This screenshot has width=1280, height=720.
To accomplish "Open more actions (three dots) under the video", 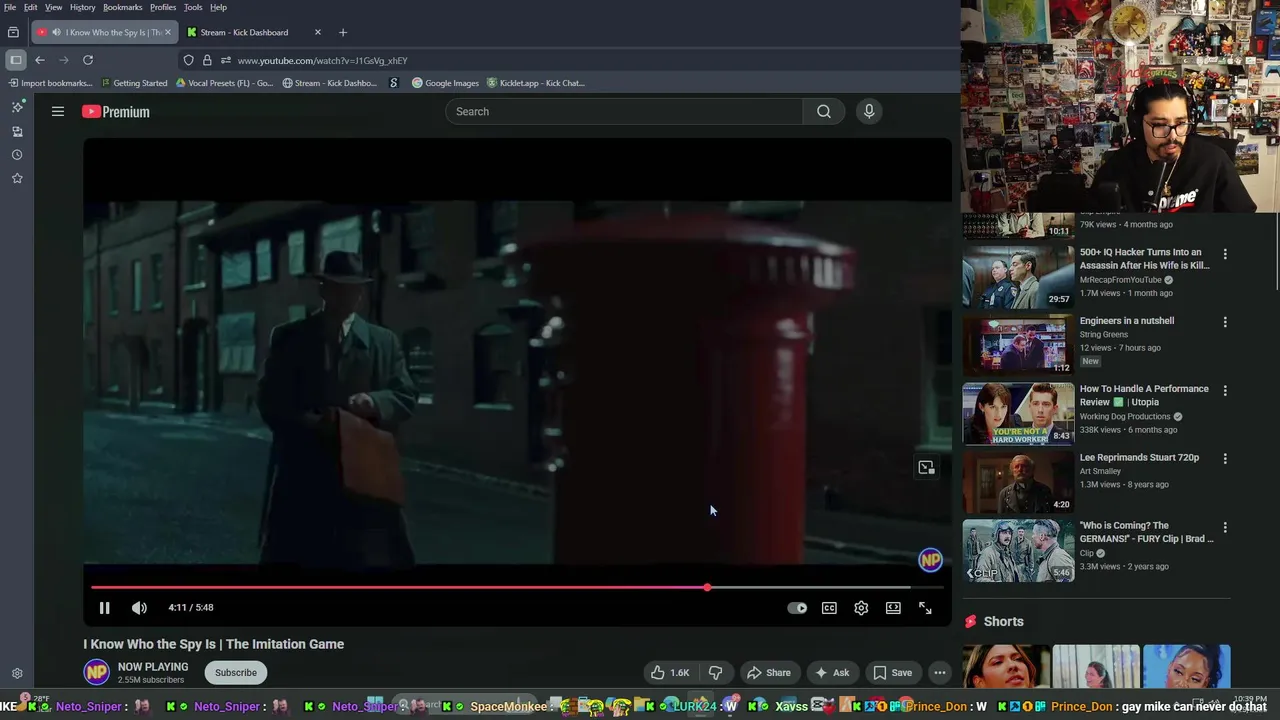I will [x=940, y=673].
